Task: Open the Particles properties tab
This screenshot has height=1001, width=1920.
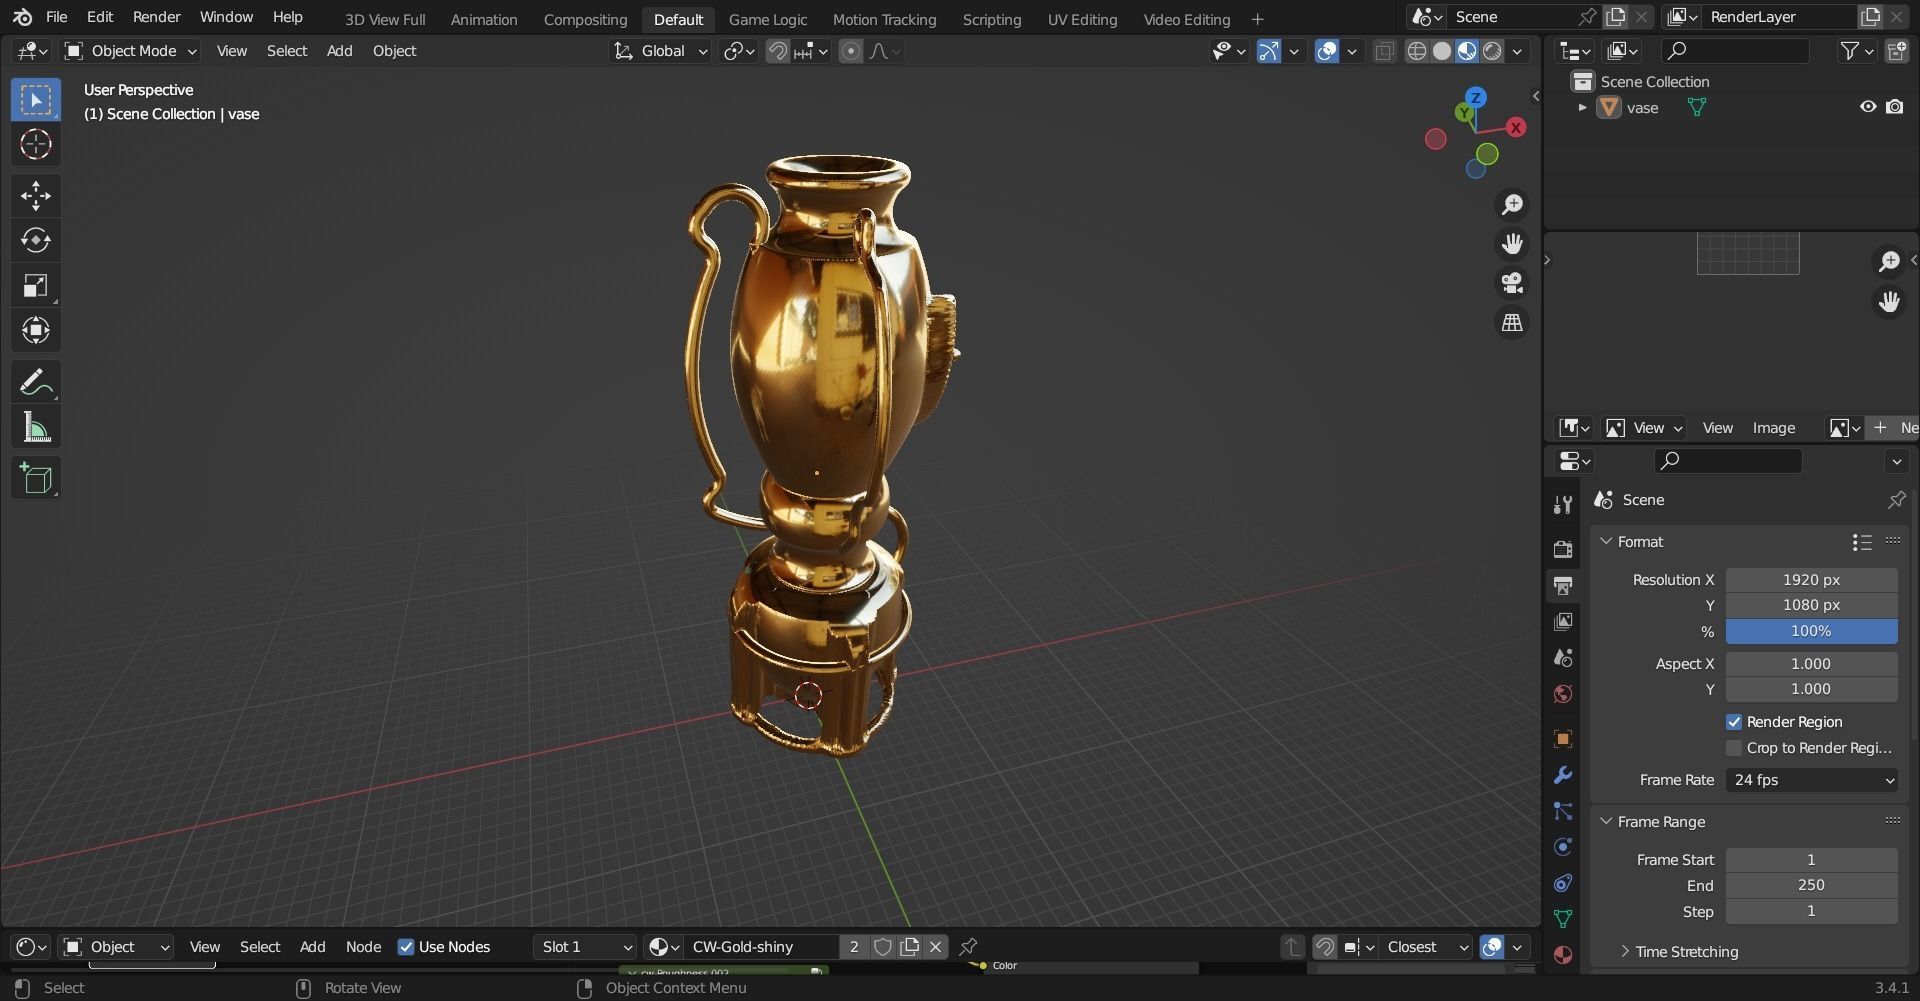Action: click(1563, 811)
